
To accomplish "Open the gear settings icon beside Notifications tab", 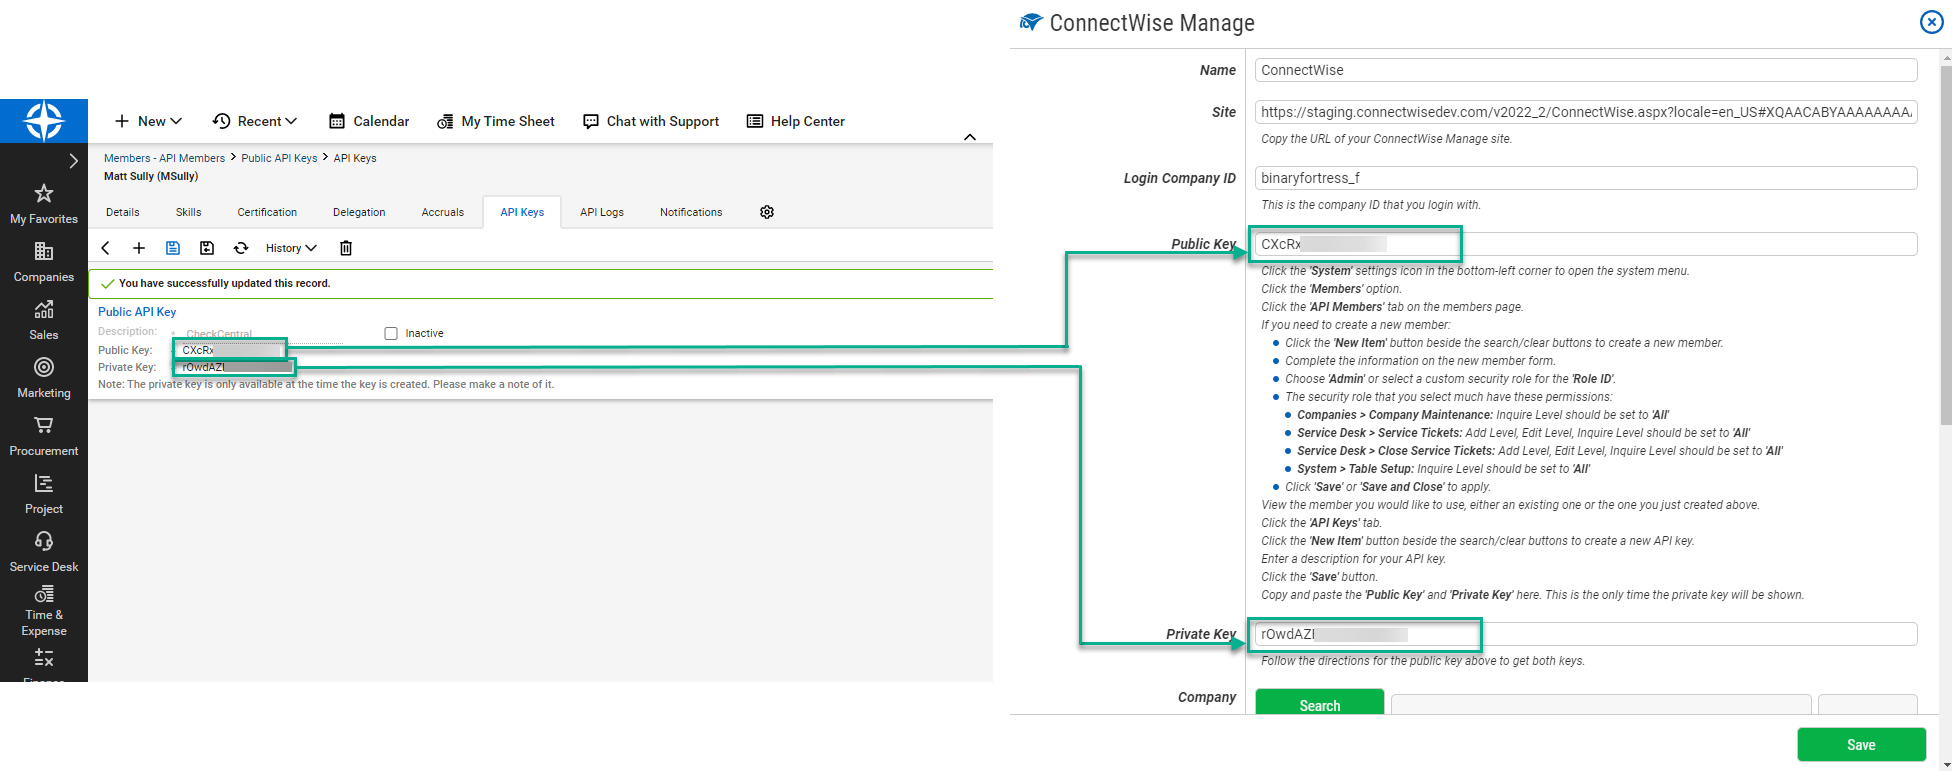I will (x=767, y=212).
